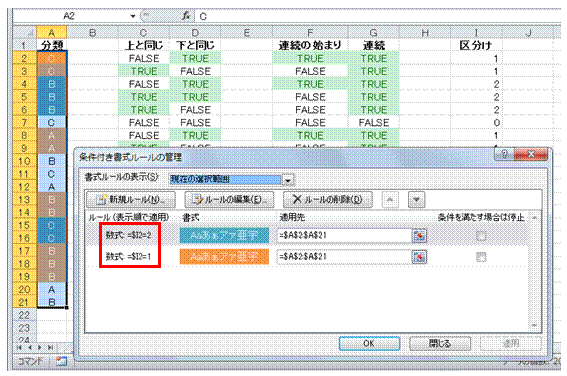The width and height of the screenshot is (567, 376).
Task: Select column F header
Action: click(310, 33)
